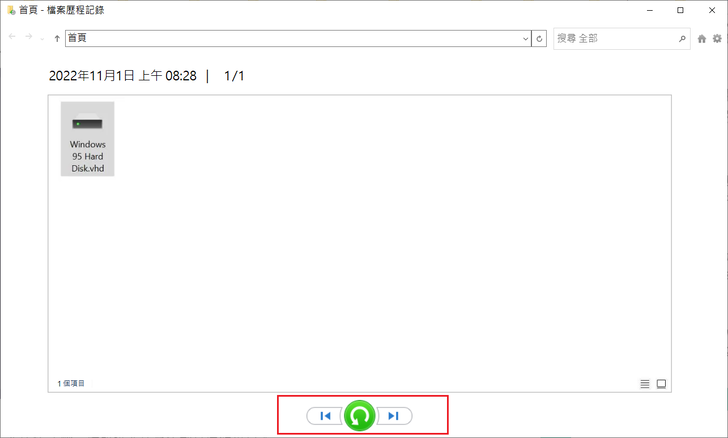Image resolution: width=728 pixels, height=438 pixels.
Task: Open the recent locations dropdown
Action: [x=42, y=39]
